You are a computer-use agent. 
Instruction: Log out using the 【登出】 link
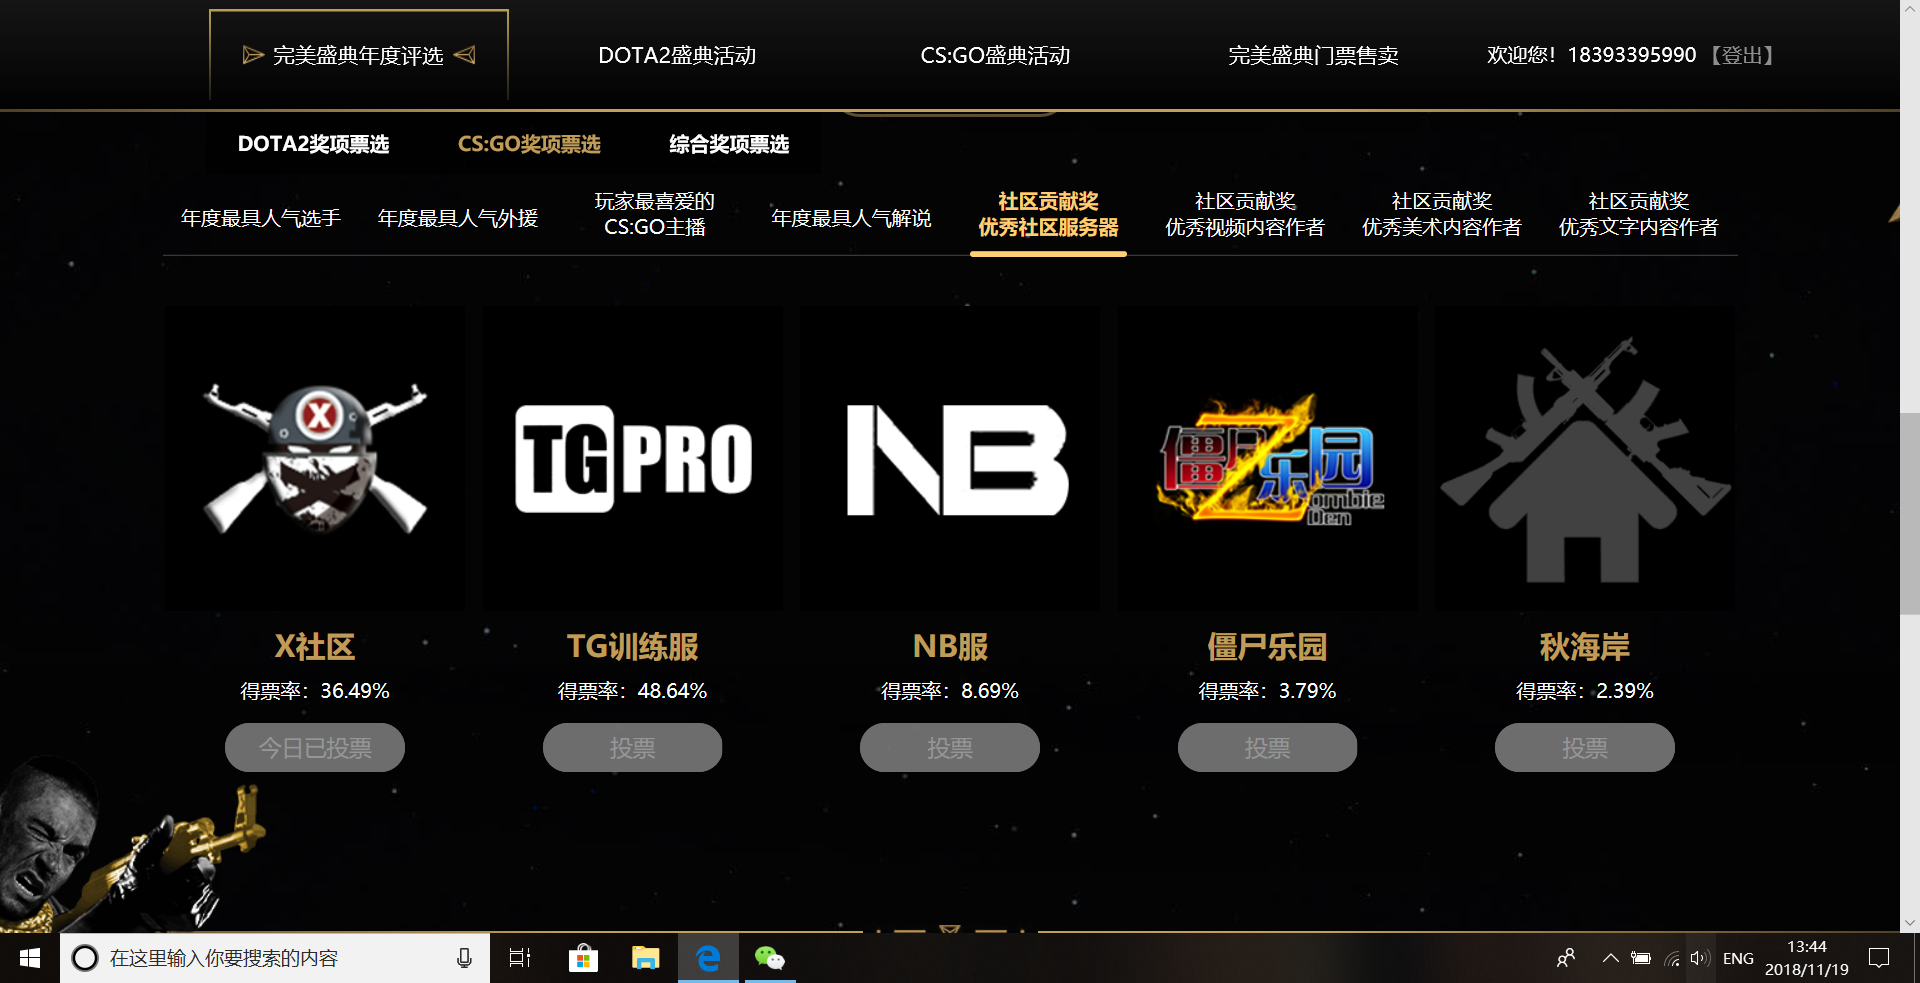pos(1742,55)
